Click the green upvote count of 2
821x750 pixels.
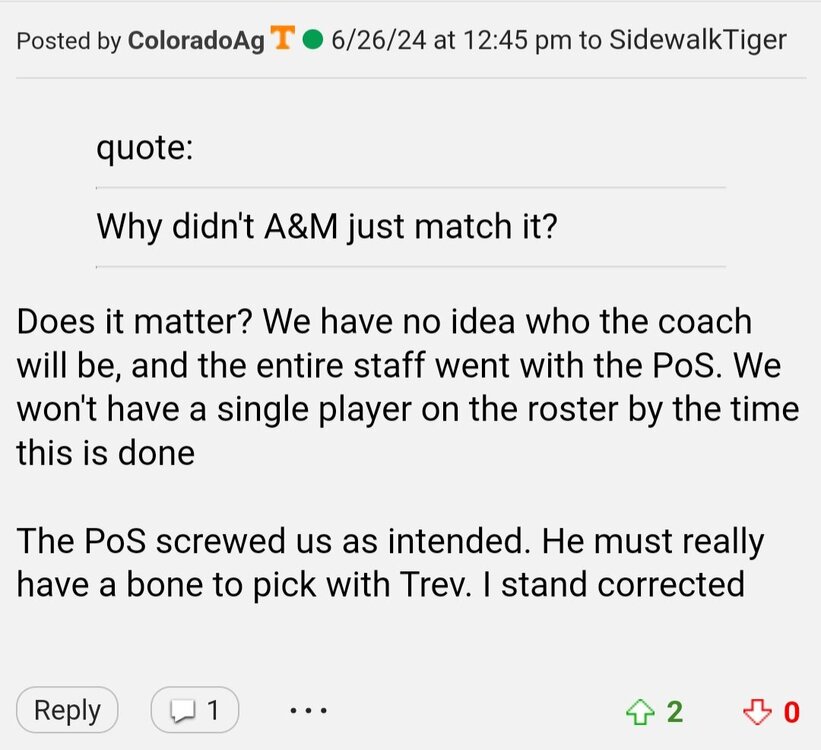(x=675, y=711)
